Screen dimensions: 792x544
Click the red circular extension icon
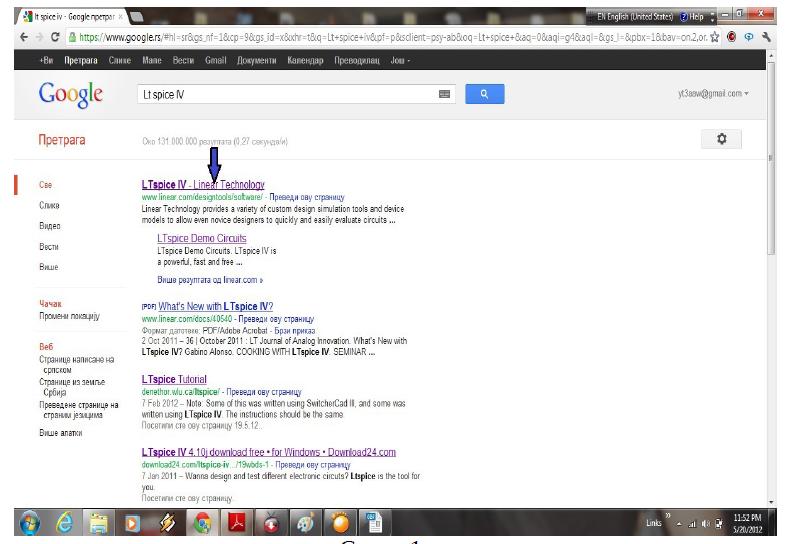731,37
